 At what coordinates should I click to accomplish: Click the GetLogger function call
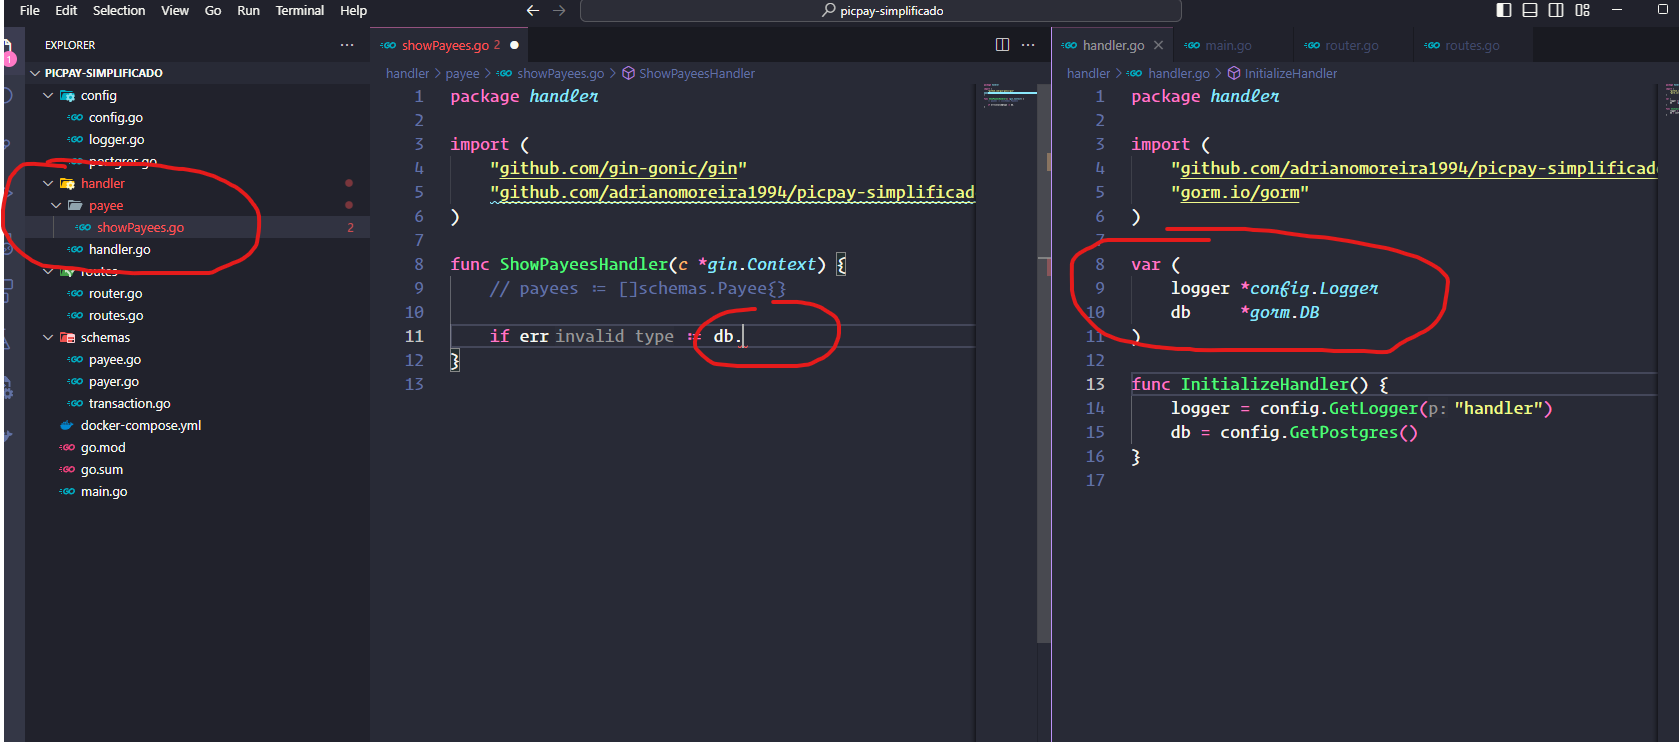[x=1373, y=408]
